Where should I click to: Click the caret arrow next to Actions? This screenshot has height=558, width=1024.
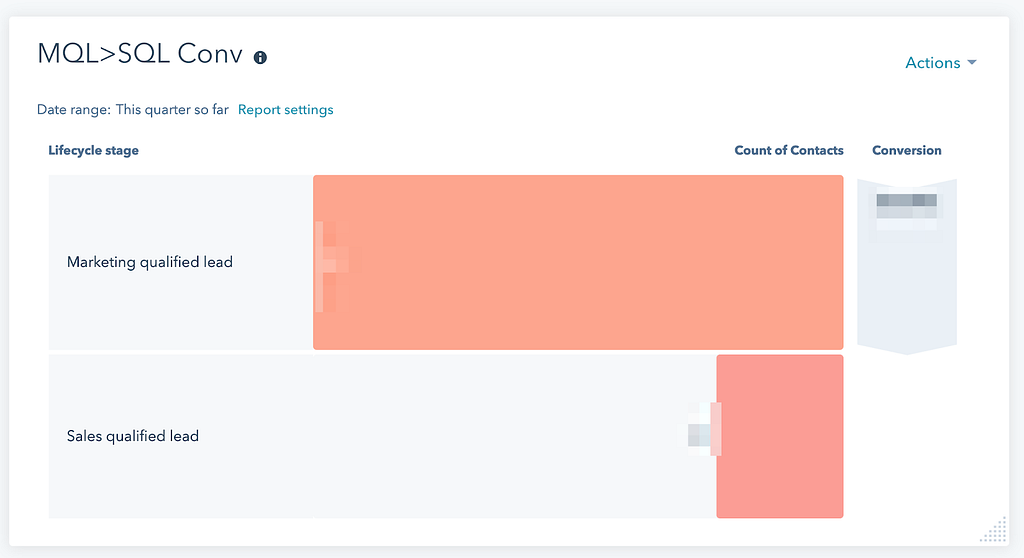point(971,63)
